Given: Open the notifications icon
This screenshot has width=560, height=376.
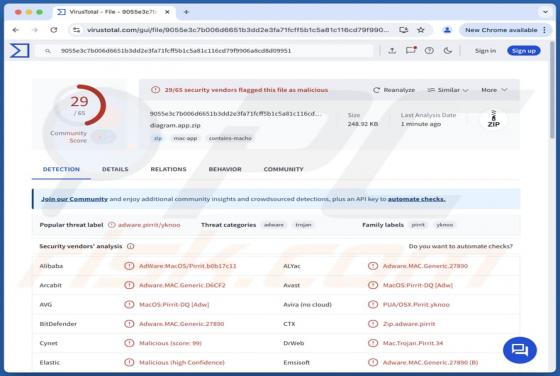Looking at the screenshot, I should click(x=411, y=50).
